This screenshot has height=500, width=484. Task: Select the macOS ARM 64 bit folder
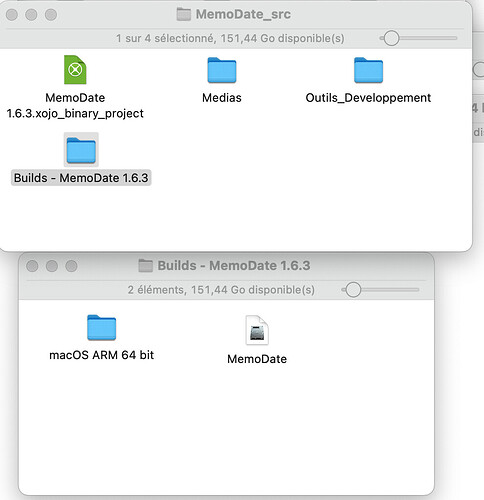coord(102,327)
